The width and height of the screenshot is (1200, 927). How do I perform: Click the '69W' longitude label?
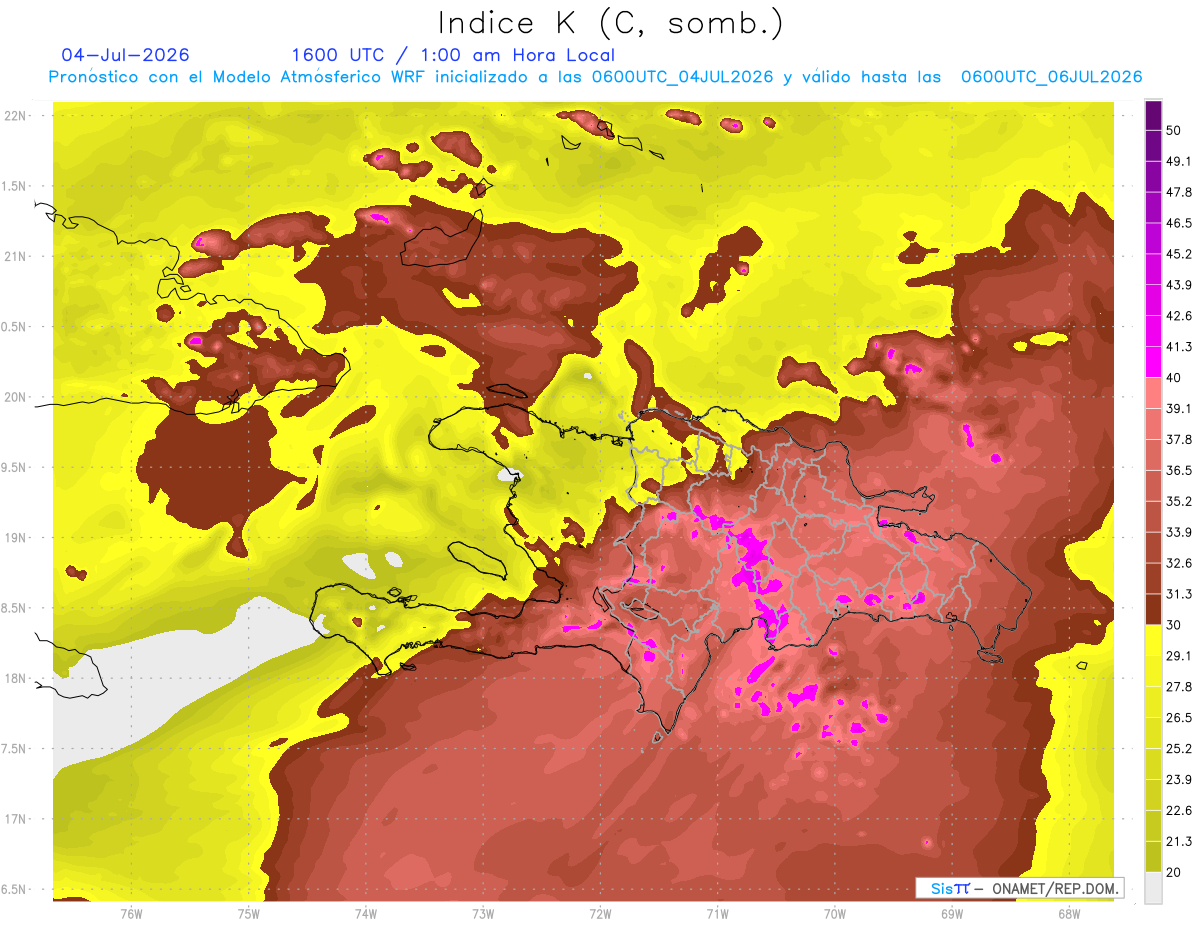coord(951,913)
